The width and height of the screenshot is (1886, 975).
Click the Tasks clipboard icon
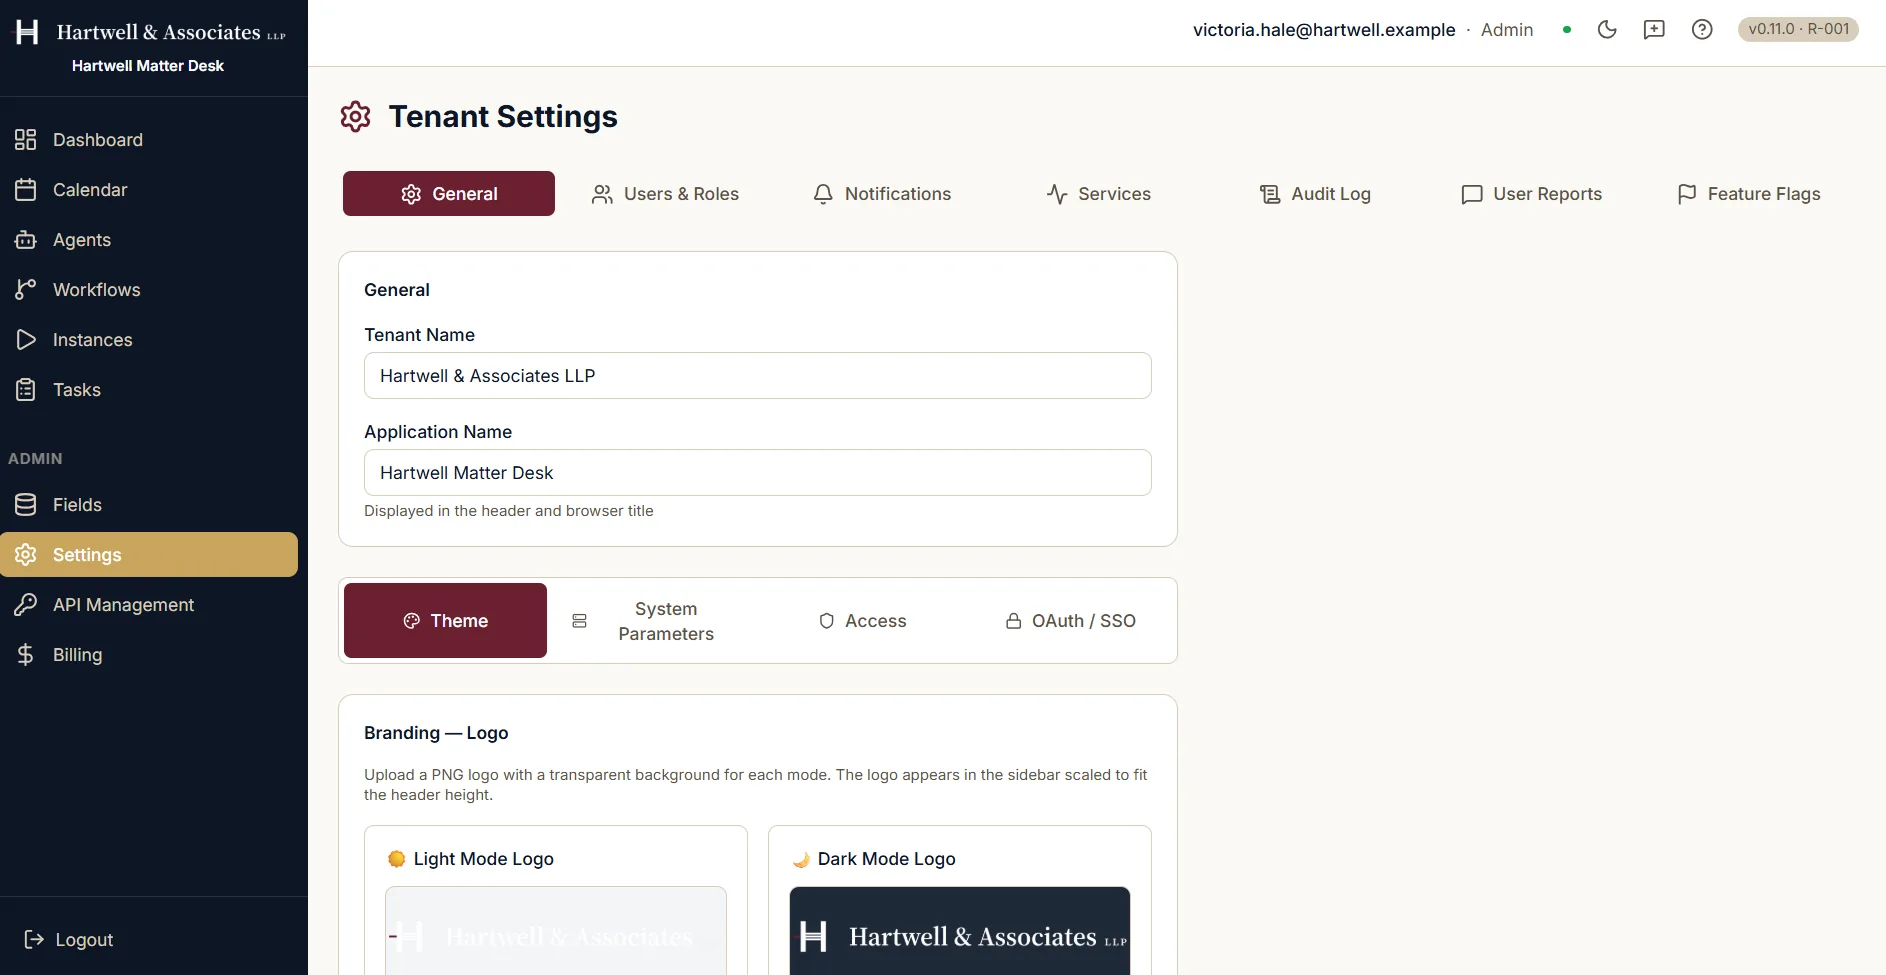(x=26, y=390)
